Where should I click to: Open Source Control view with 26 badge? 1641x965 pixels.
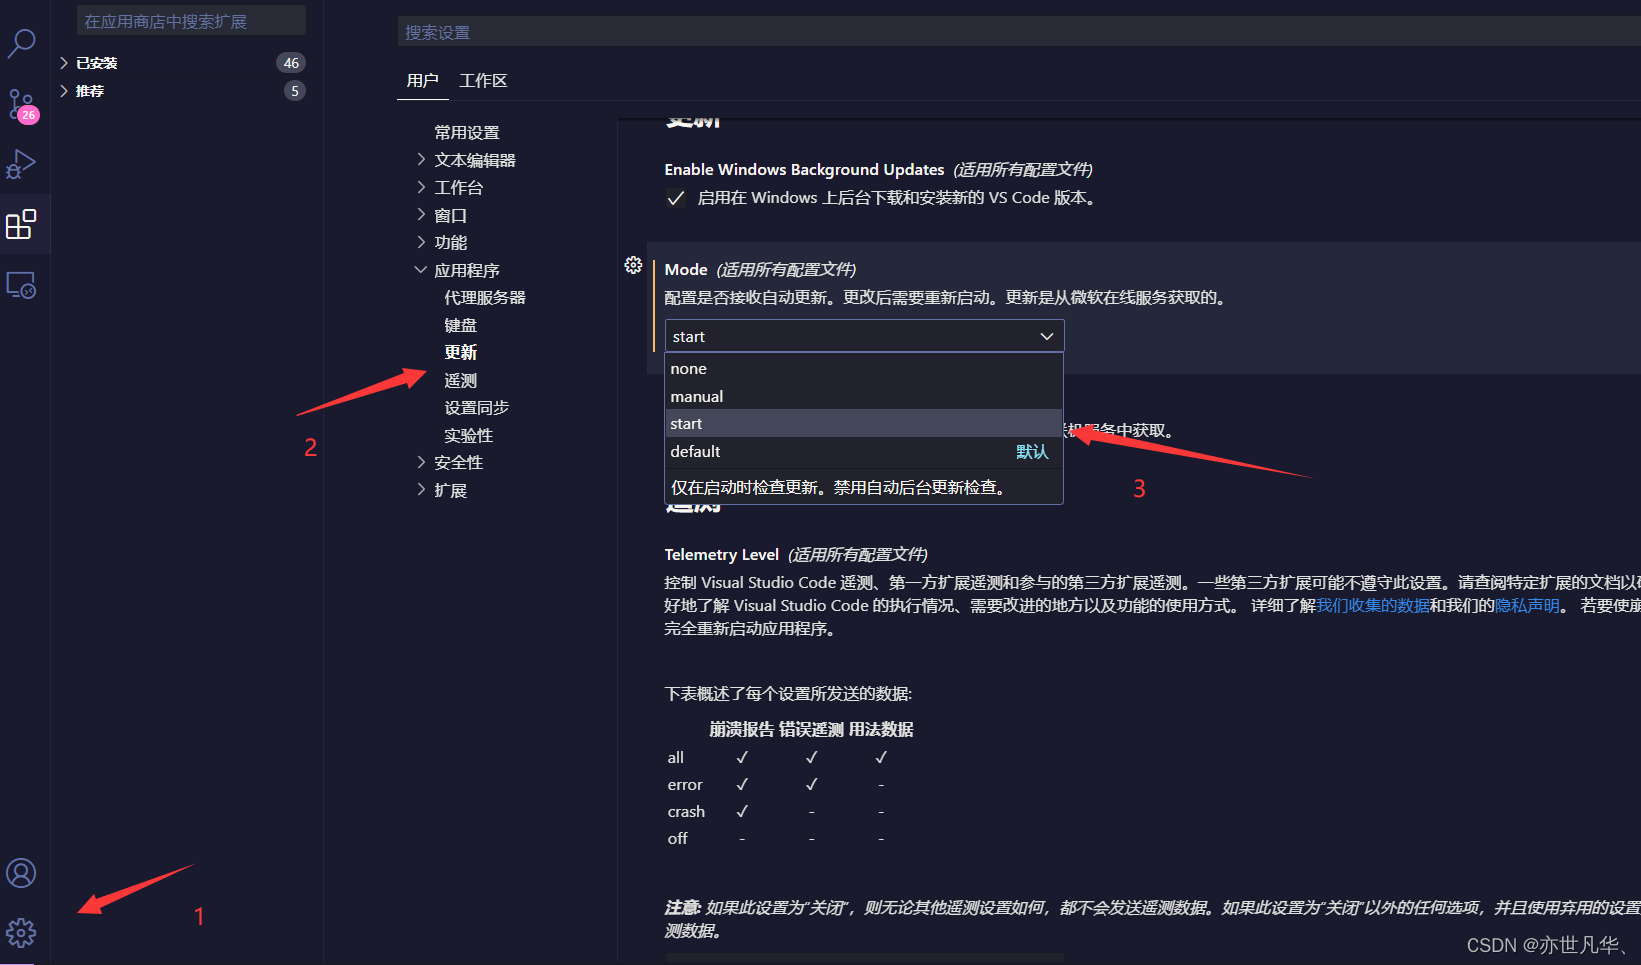pos(22,105)
